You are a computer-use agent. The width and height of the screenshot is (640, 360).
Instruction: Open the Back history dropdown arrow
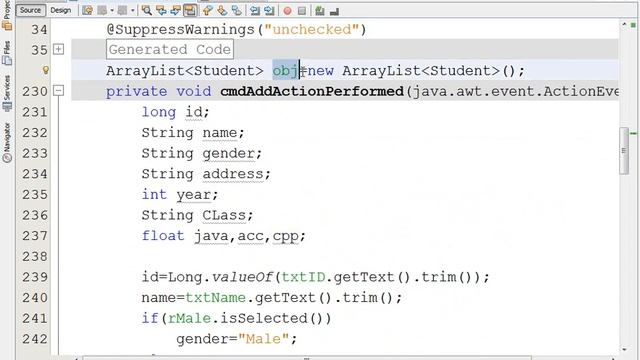112,11
